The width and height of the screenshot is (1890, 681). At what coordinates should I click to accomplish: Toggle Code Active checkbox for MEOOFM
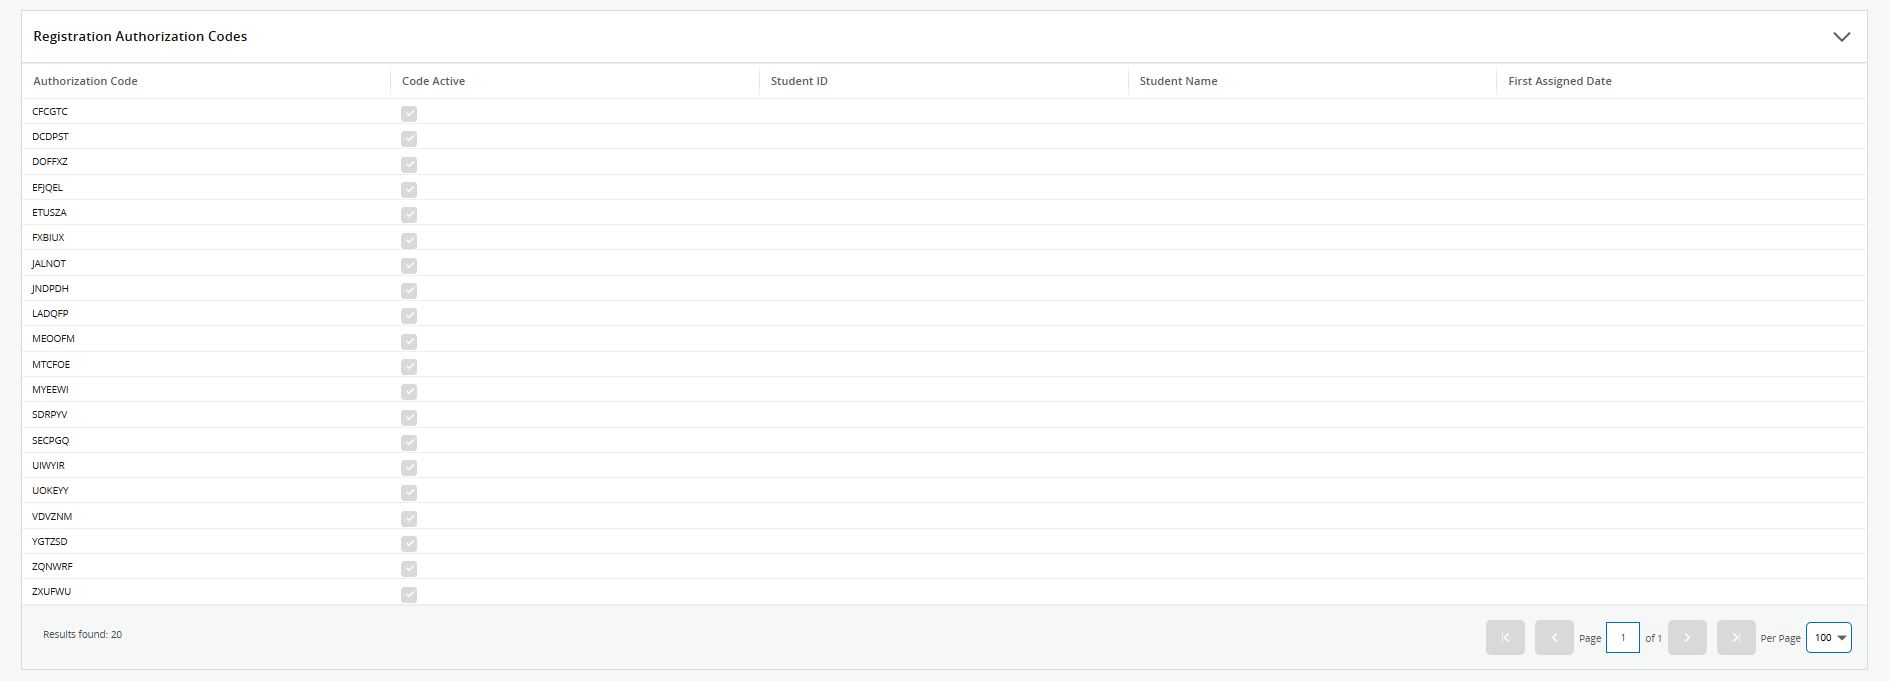coord(409,342)
